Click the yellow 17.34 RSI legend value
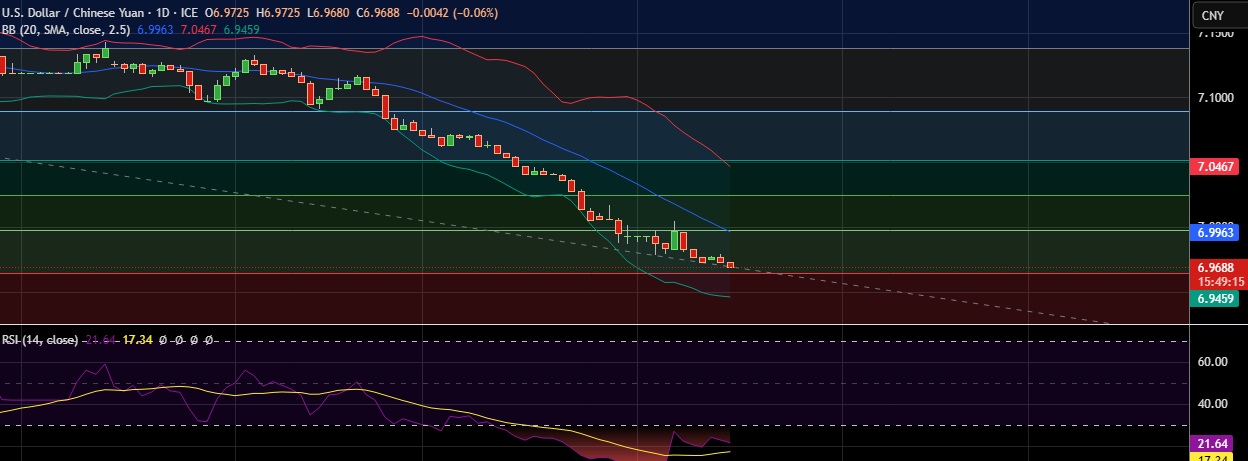 coord(135,340)
